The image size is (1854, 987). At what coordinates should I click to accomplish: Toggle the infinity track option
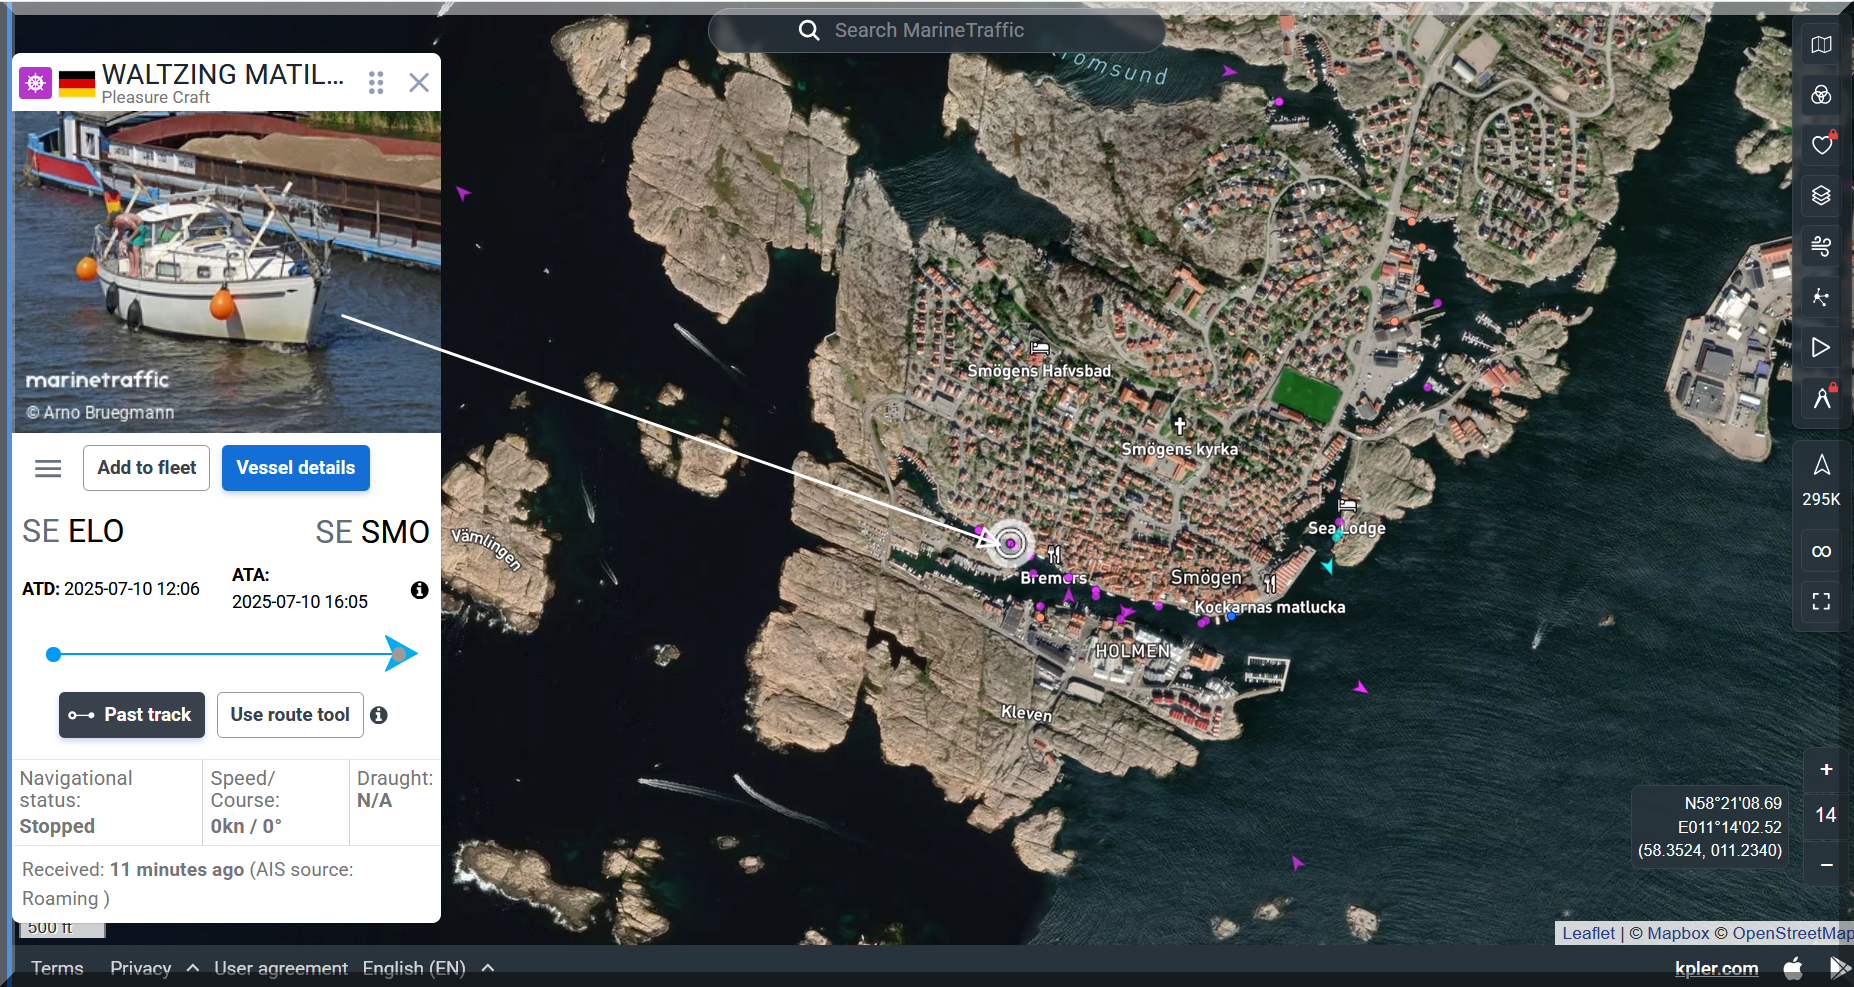(x=1821, y=552)
